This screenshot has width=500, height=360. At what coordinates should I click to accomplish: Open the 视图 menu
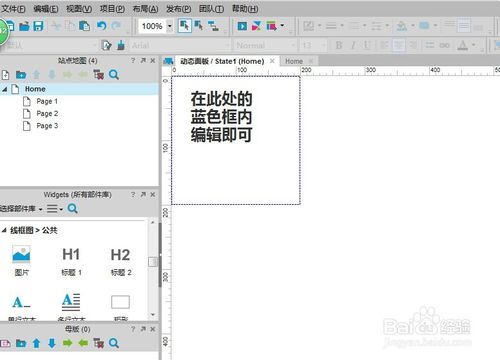[x=79, y=9]
